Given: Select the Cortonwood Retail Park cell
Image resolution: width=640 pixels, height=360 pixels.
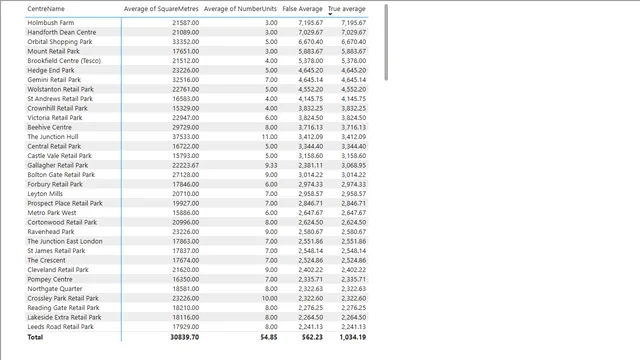Looking at the screenshot, I should [x=62, y=222].
